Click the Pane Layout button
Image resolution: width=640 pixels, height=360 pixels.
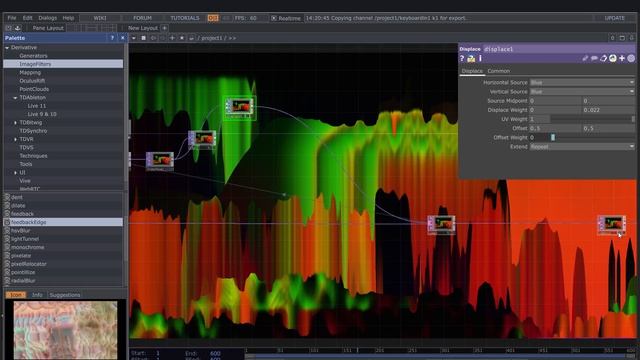pos(48,28)
